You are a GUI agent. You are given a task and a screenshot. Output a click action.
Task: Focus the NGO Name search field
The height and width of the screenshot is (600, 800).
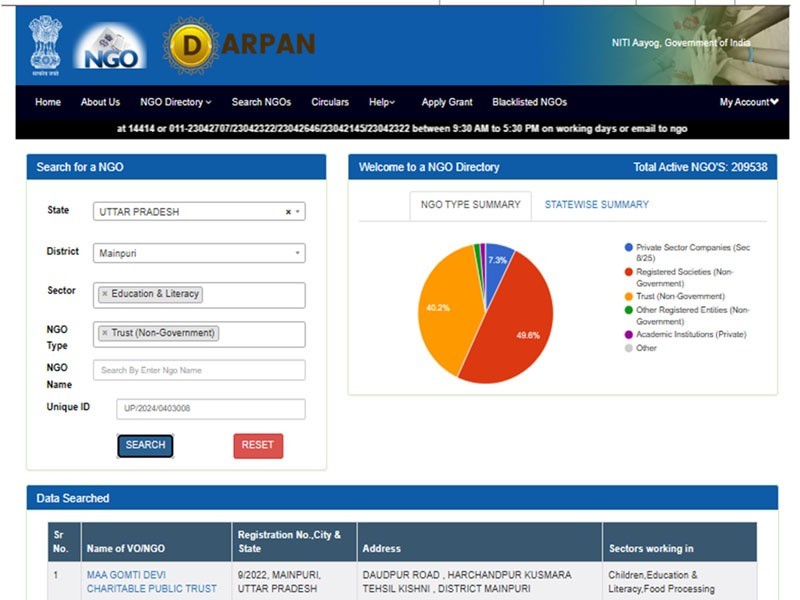point(199,370)
